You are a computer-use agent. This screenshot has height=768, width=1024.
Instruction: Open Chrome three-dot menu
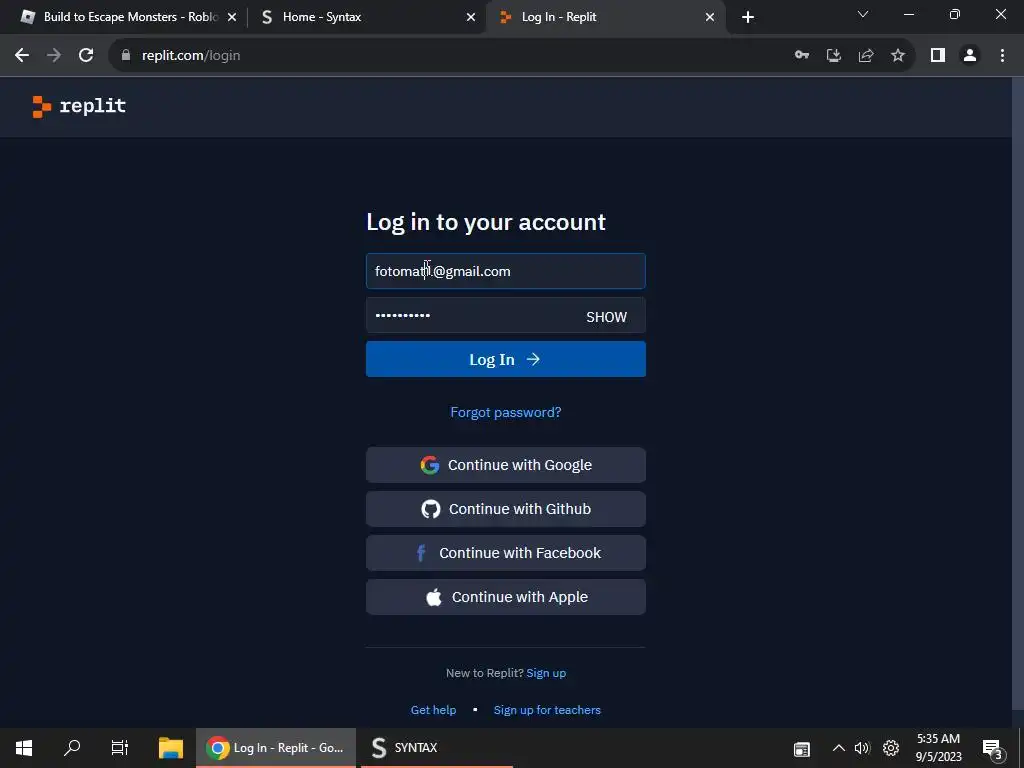1002,56
